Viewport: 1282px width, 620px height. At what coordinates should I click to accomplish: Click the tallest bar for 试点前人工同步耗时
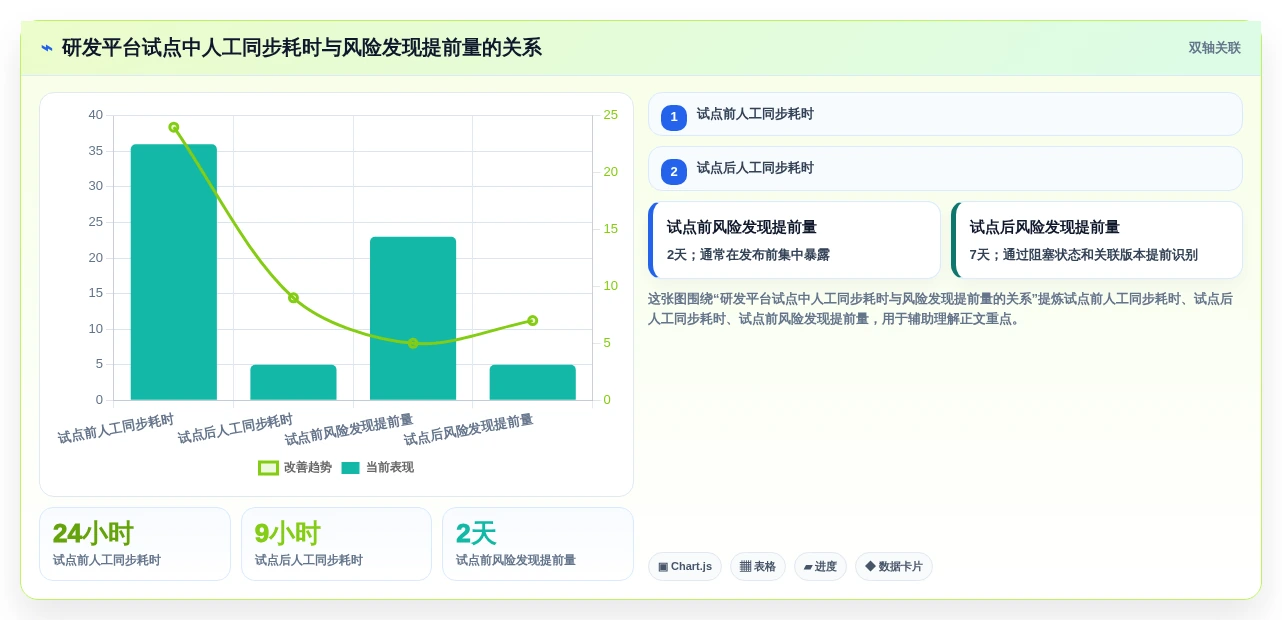(x=174, y=272)
